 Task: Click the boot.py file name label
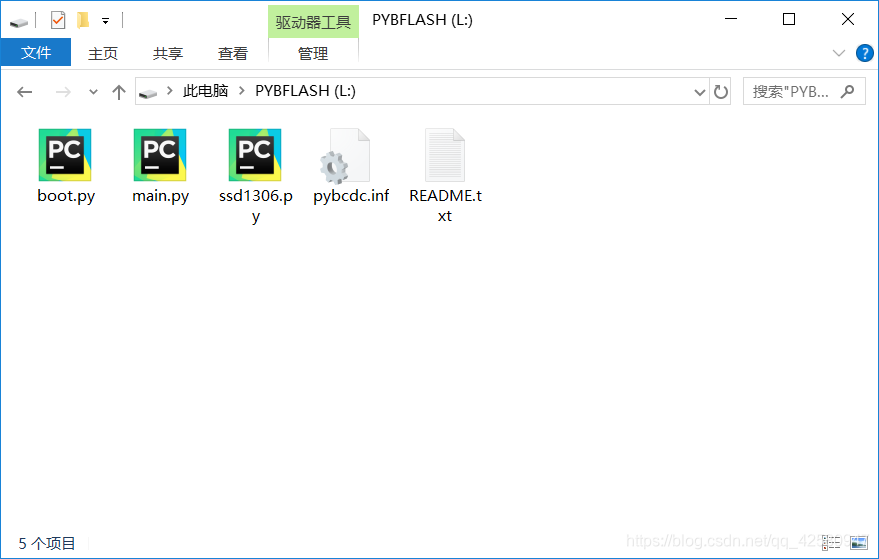click(66, 196)
